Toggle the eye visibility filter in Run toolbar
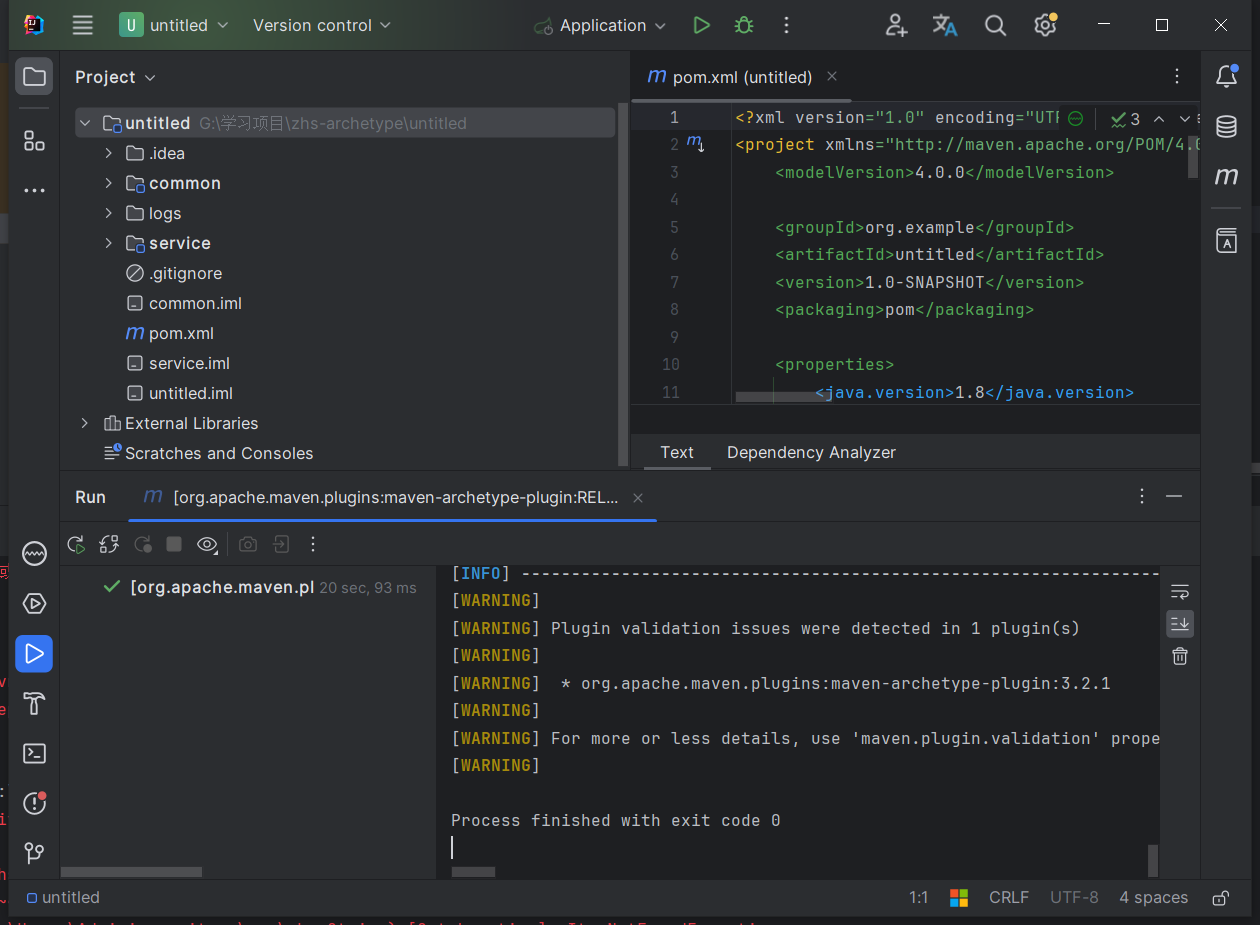Viewport: 1260px width, 925px height. click(x=207, y=544)
